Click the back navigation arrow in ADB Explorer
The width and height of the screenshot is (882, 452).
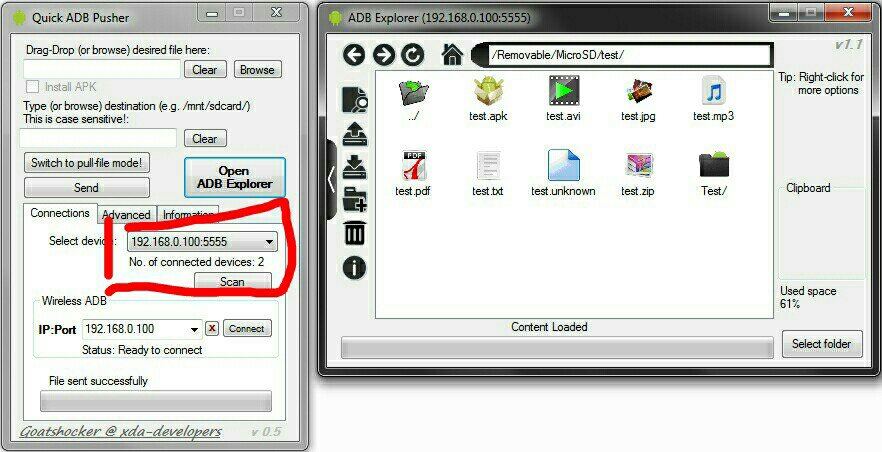coord(354,55)
